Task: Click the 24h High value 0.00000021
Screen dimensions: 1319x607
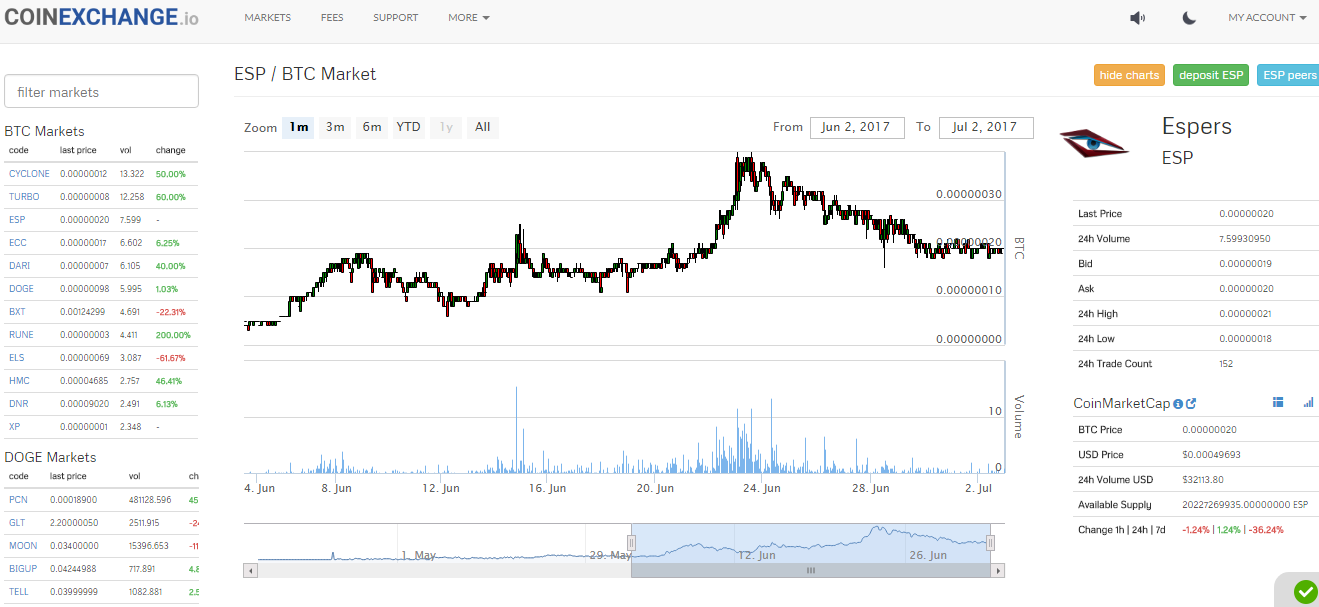Action: coord(1245,314)
